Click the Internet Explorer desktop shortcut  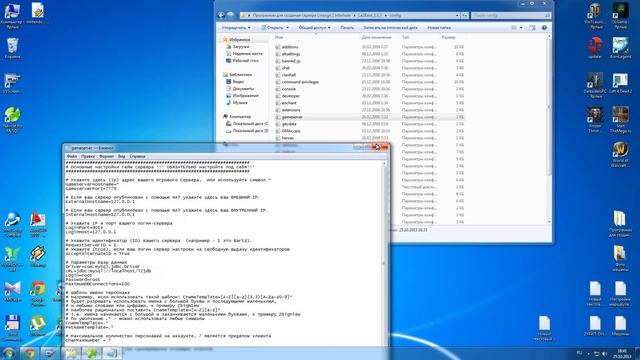coord(12,224)
